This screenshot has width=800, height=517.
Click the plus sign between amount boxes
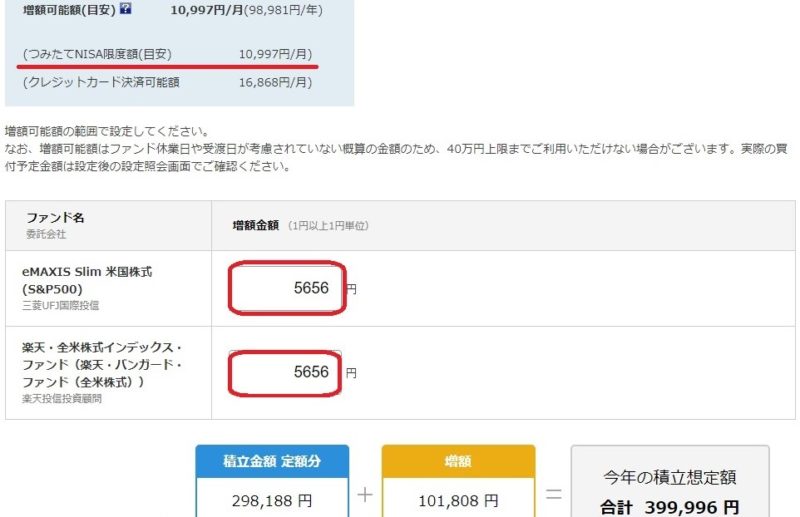click(365, 495)
